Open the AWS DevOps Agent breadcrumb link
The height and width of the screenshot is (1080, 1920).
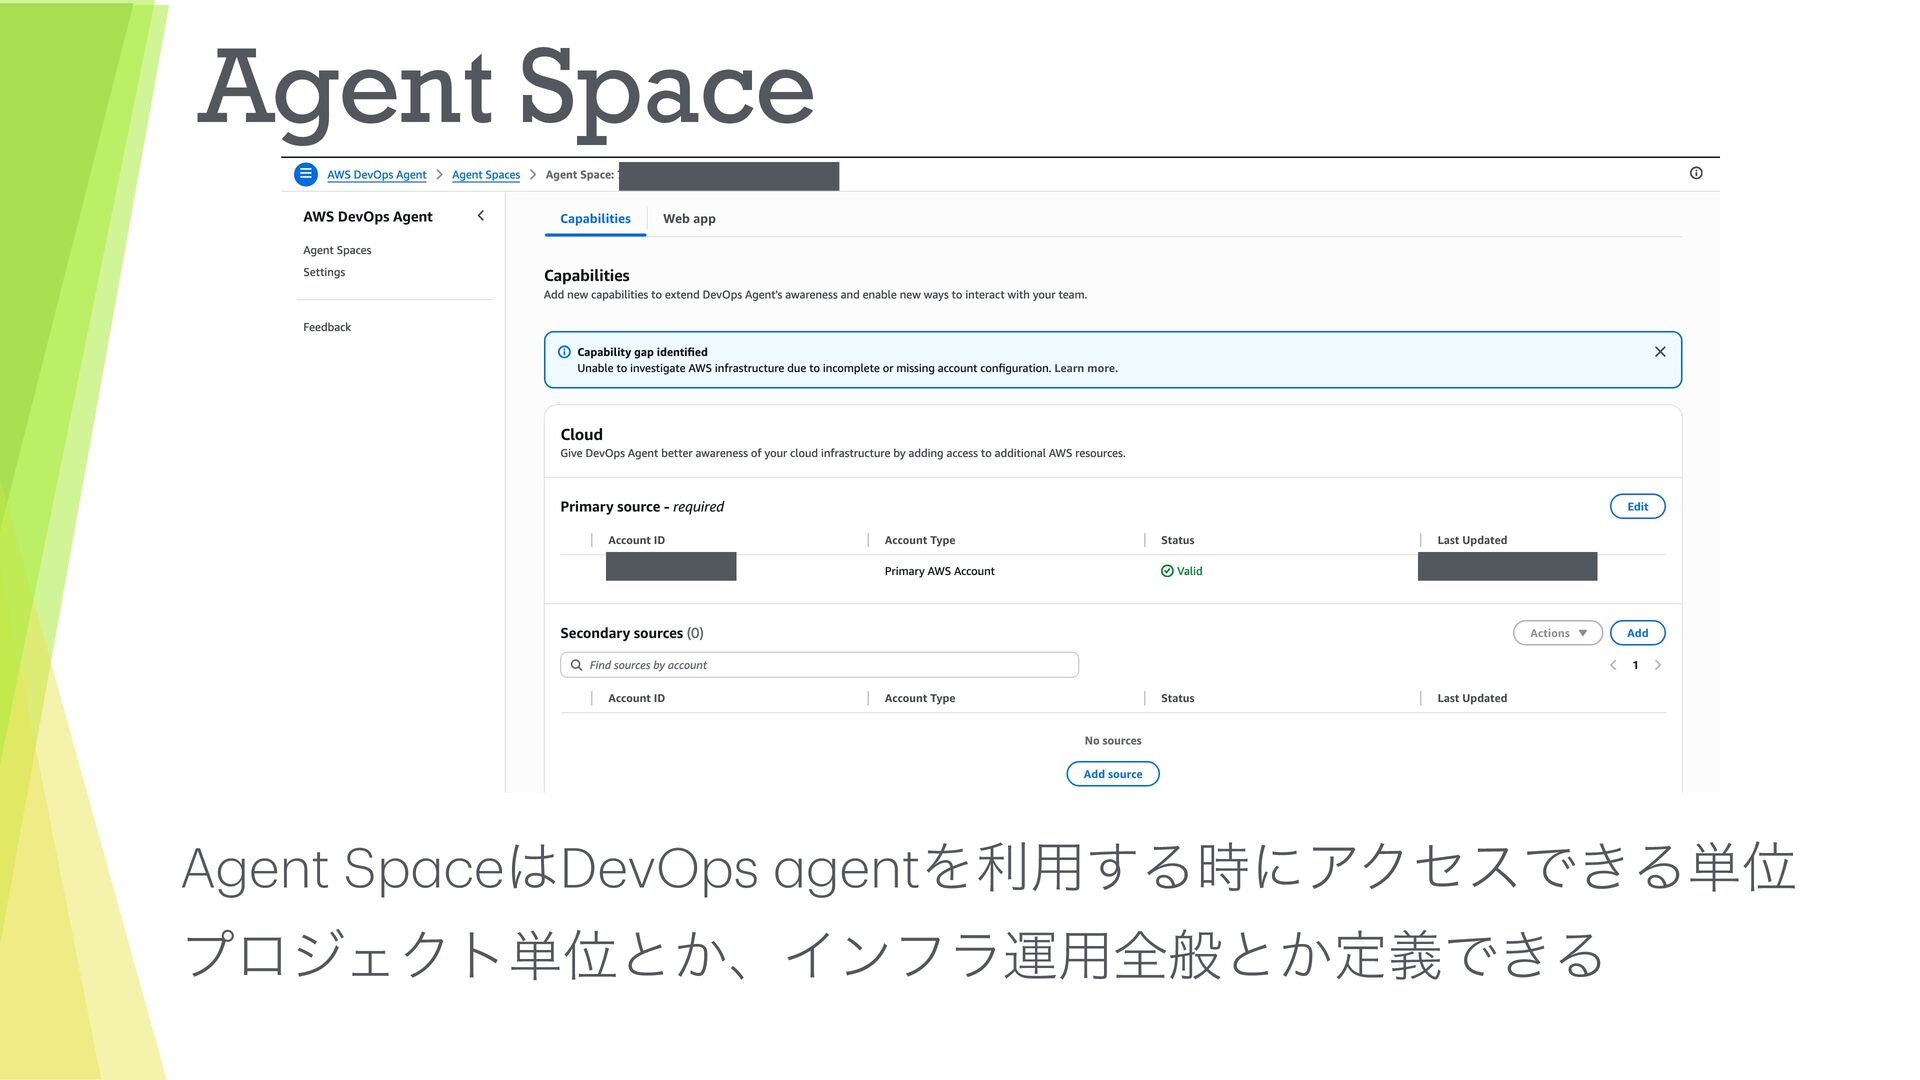[376, 175]
